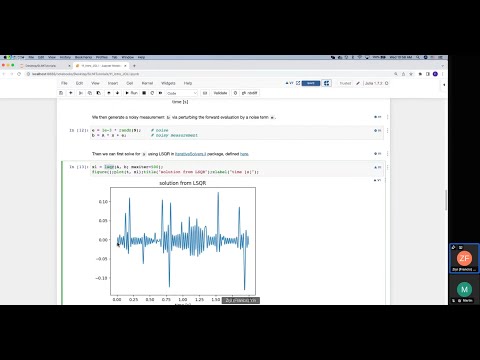Open the Widgets menu in Jupyter

168,83
